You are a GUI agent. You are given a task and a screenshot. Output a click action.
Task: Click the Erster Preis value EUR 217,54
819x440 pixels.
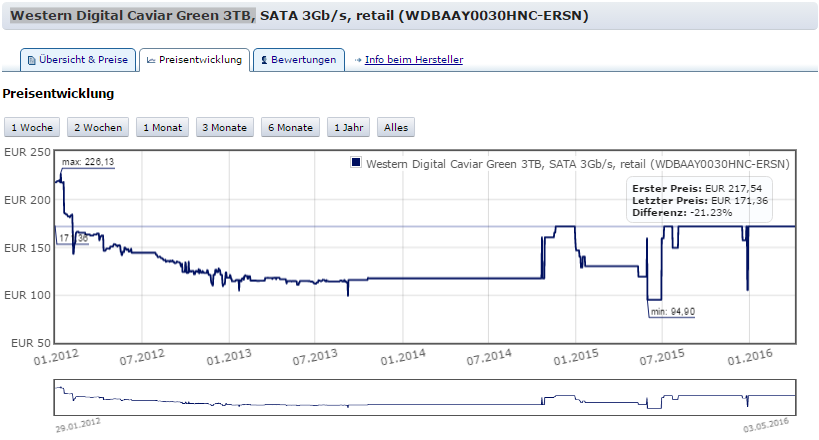point(733,189)
